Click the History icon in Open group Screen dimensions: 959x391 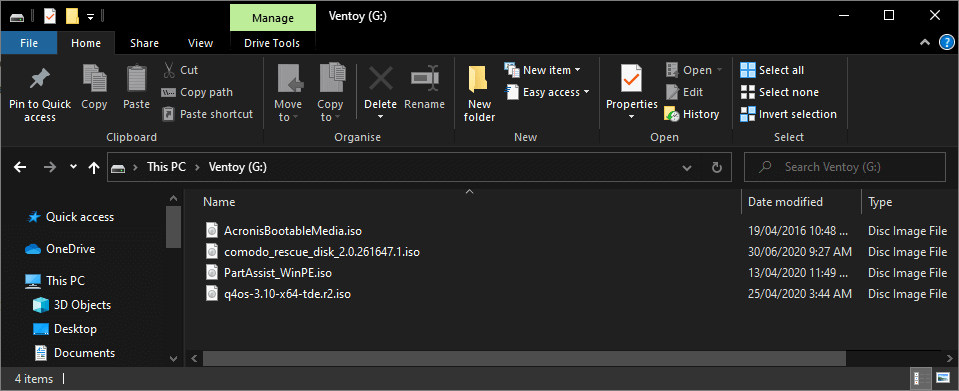pyautogui.click(x=672, y=114)
